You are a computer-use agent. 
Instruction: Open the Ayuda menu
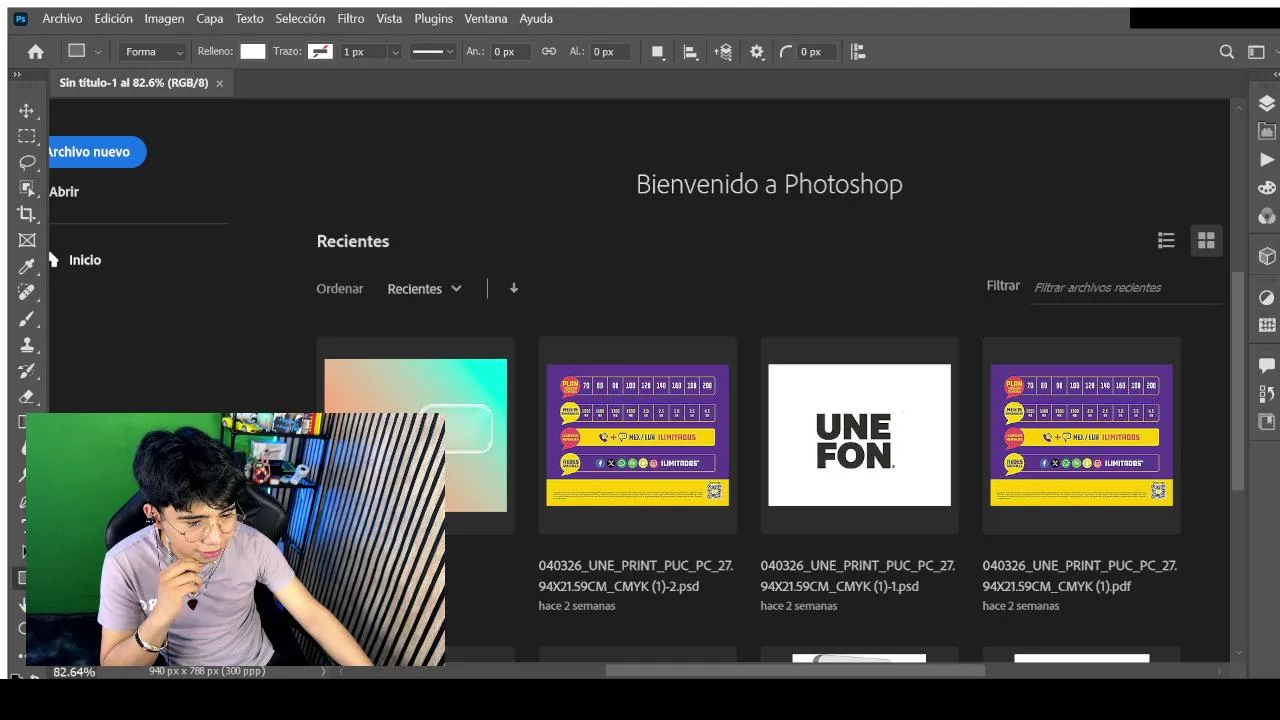coord(536,18)
